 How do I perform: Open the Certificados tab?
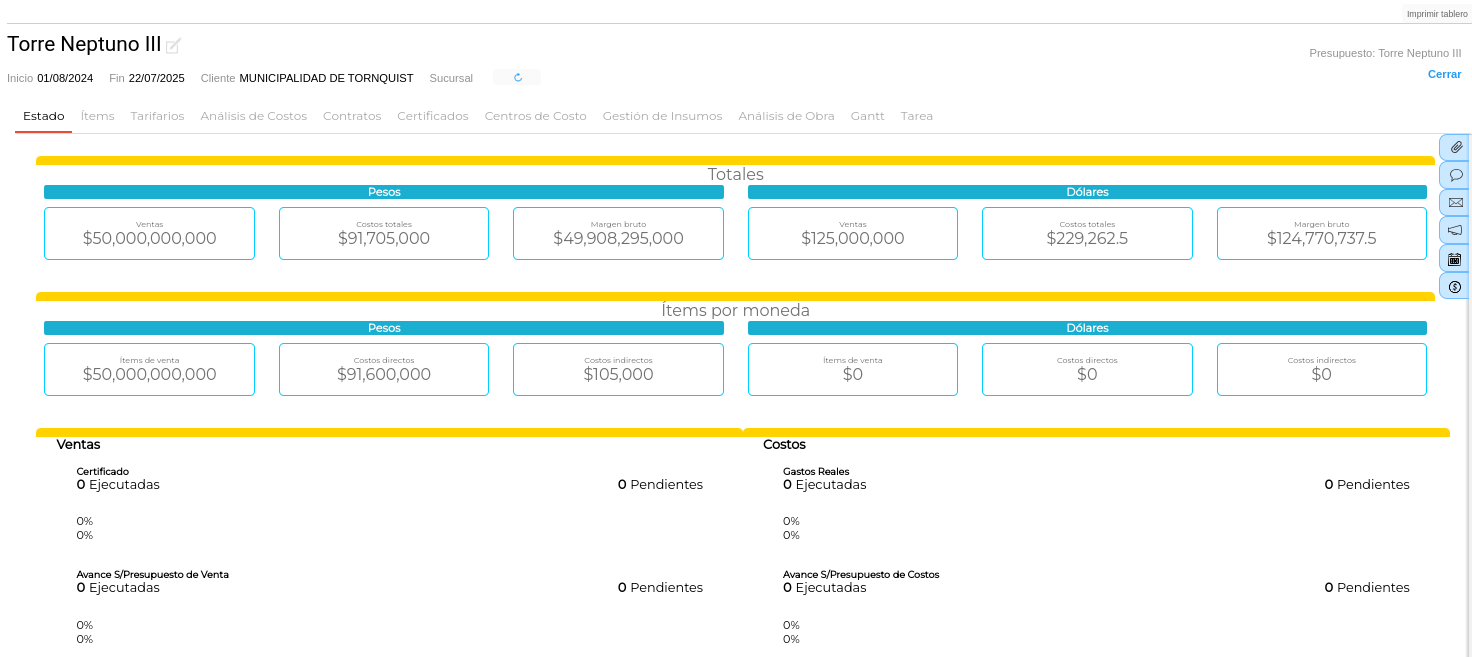pyautogui.click(x=432, y=116)
